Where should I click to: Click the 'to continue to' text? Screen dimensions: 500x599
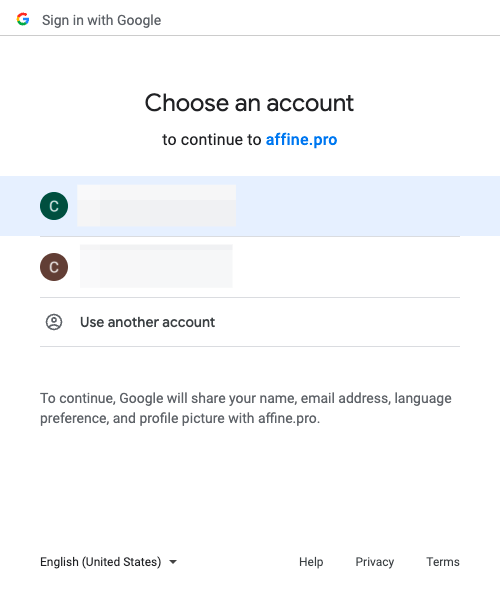[212, 140]
